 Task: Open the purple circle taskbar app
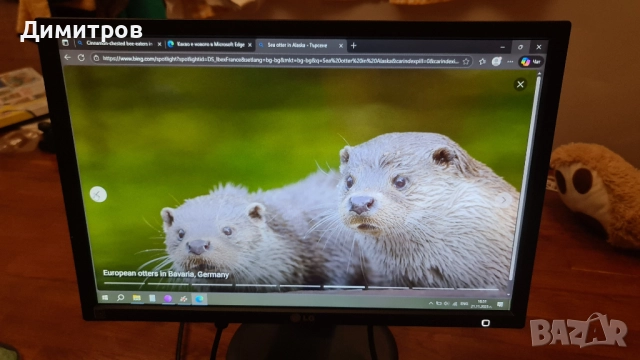(x=168, y=299)
